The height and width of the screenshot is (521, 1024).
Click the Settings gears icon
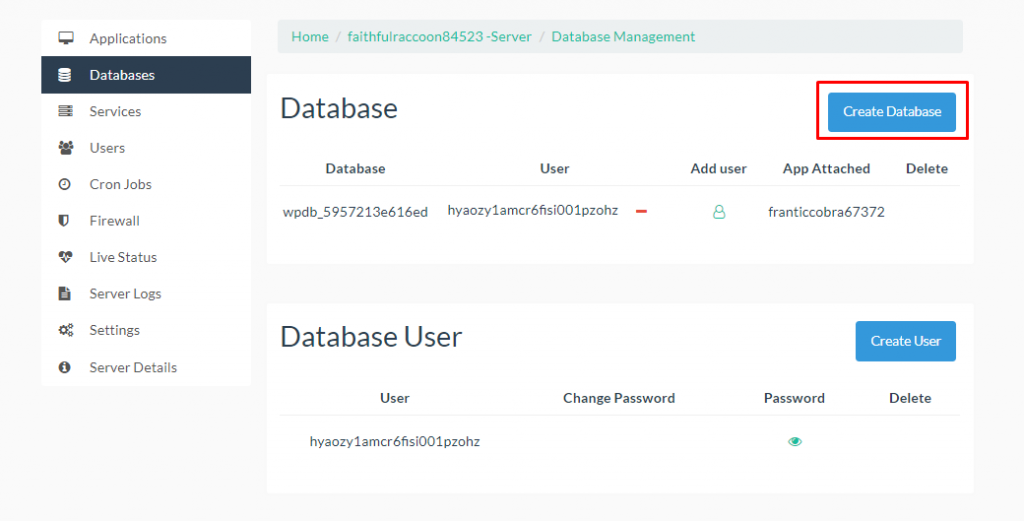[x=65, y=330]
